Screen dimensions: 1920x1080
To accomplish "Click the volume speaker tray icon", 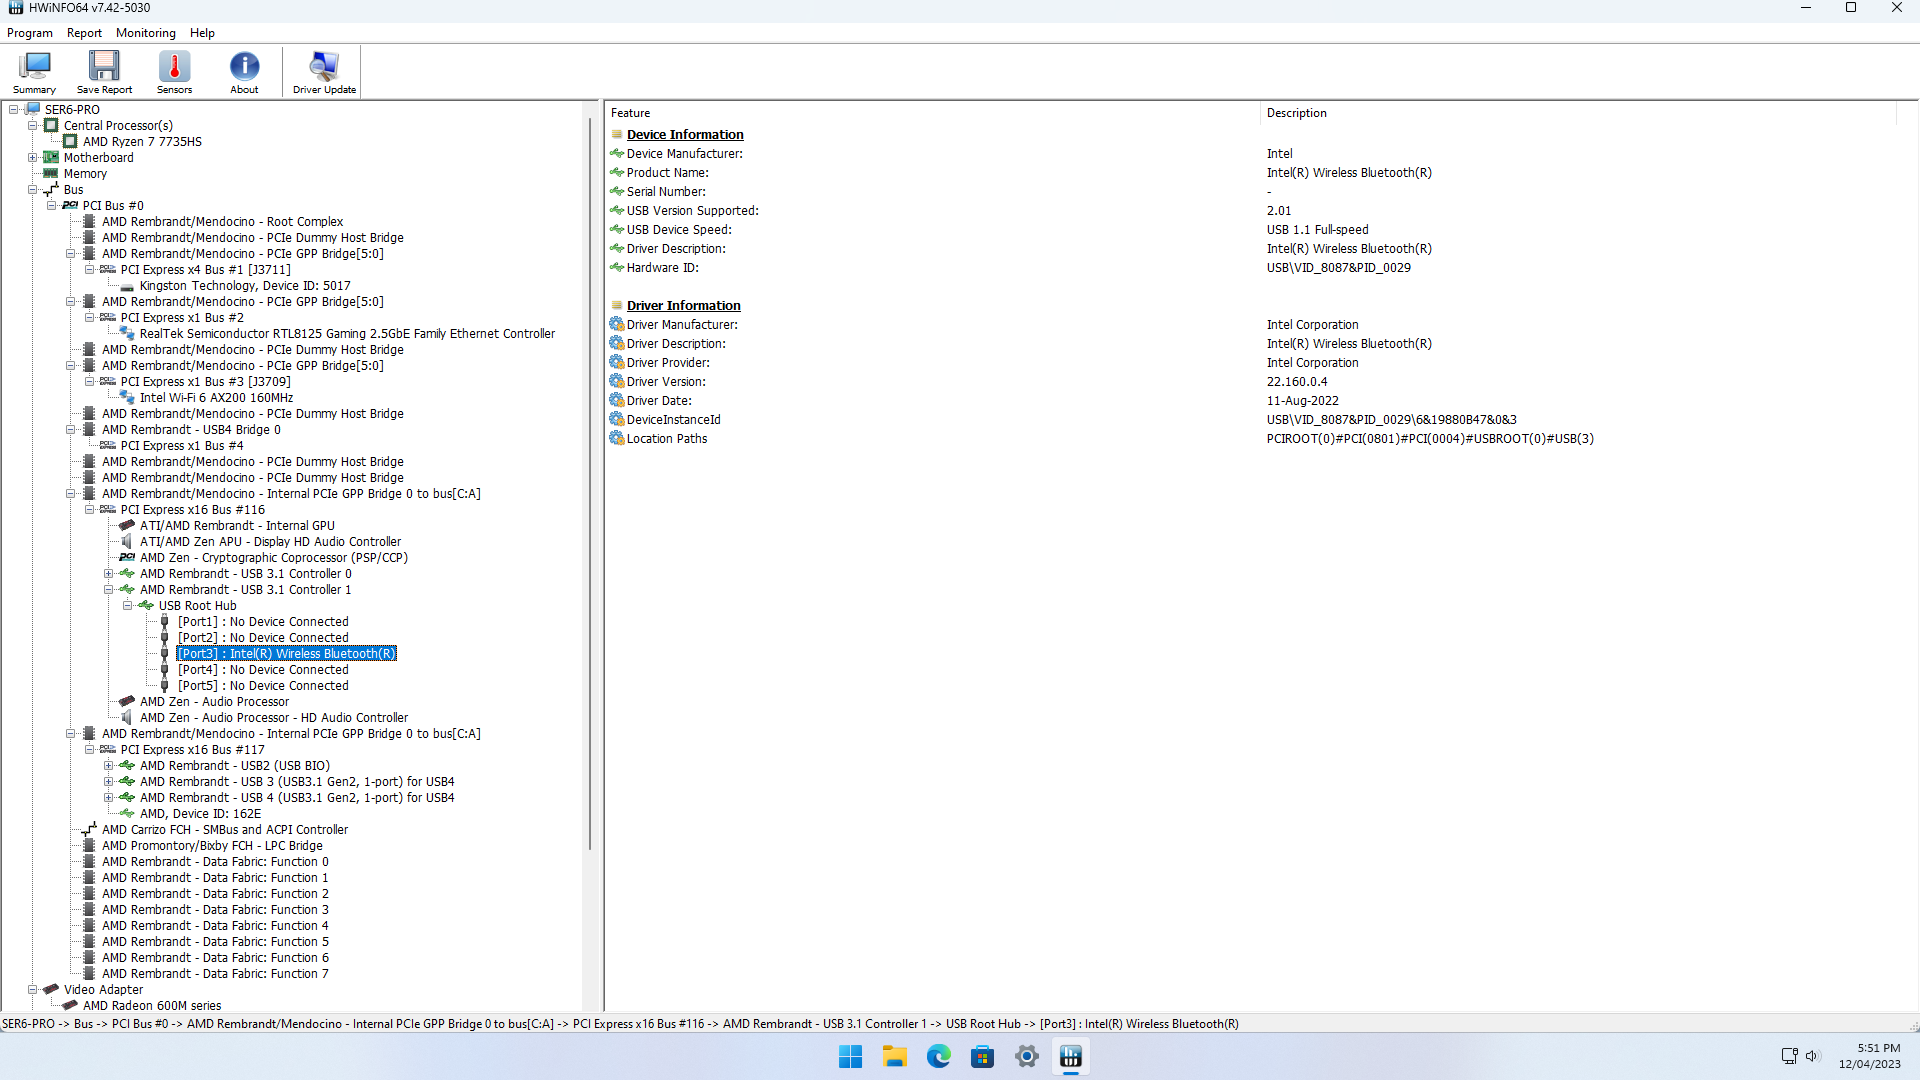I will pyautogui.click(x=1812, y=1056).
